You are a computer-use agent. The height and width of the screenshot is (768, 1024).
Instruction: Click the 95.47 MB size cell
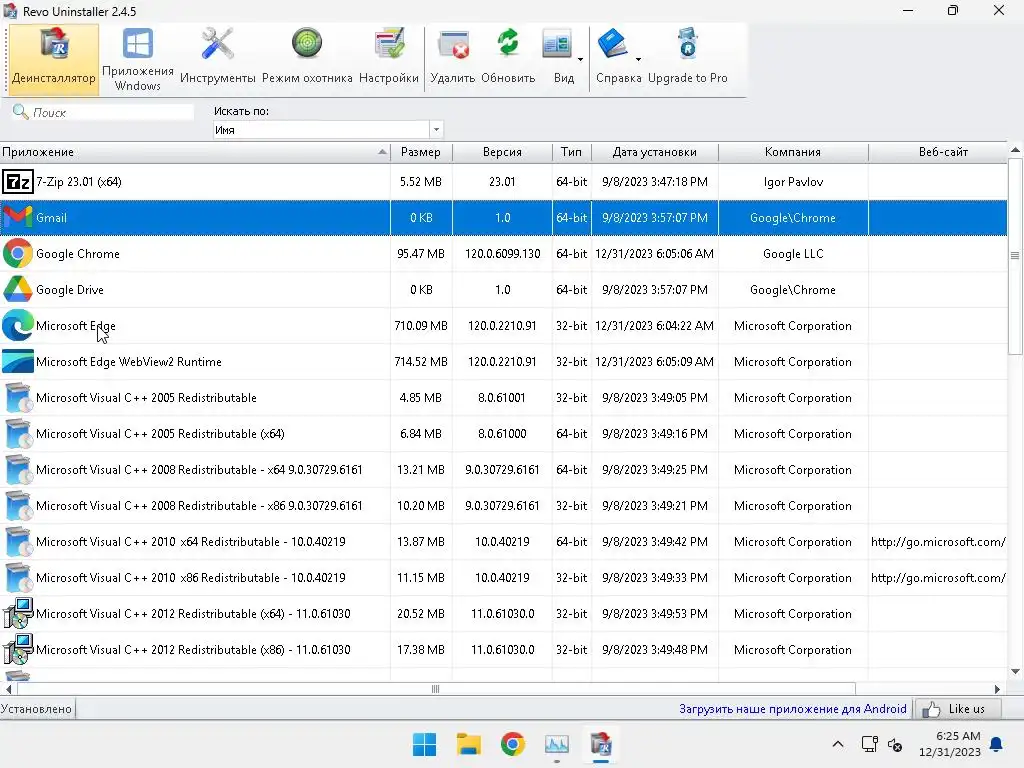click(421, 253)
